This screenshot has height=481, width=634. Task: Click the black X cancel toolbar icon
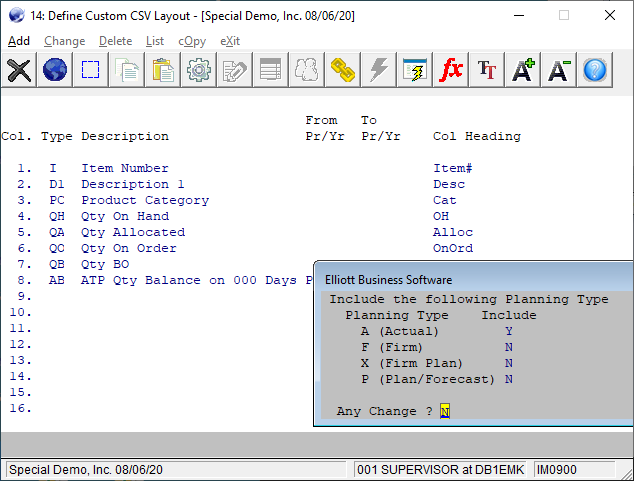[x=19, y=70]
